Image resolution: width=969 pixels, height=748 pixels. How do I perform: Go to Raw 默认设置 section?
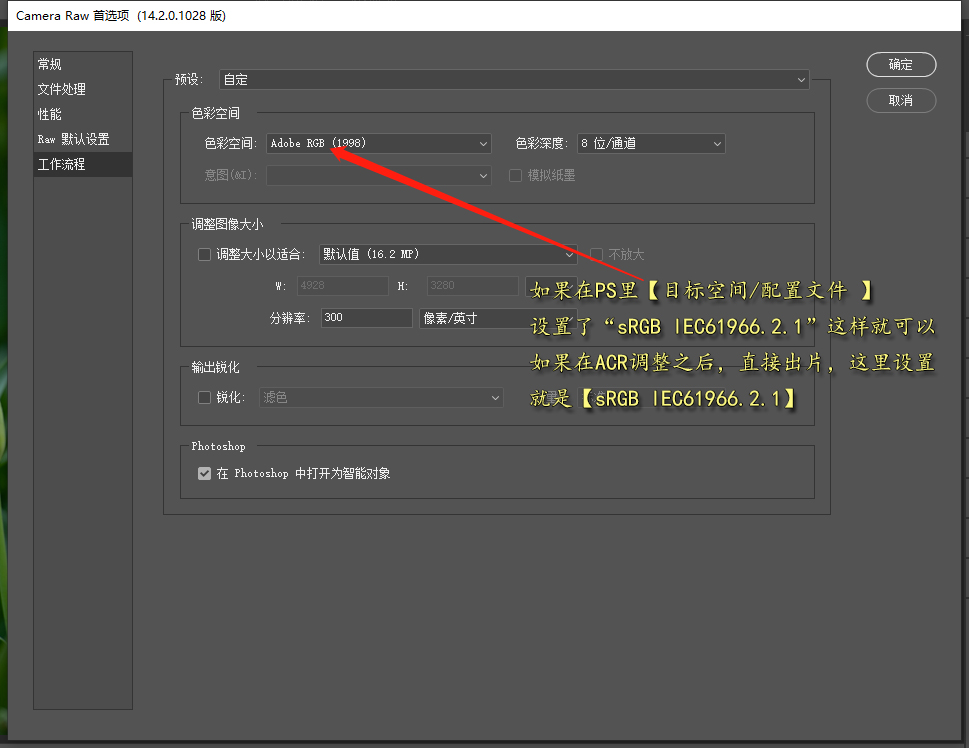73,139
